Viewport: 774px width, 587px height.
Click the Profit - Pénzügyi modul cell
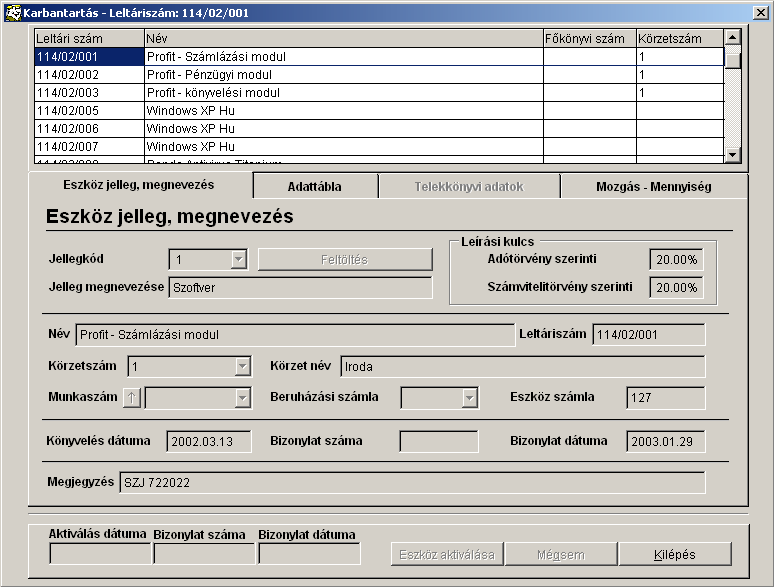[x=344, y=75]
